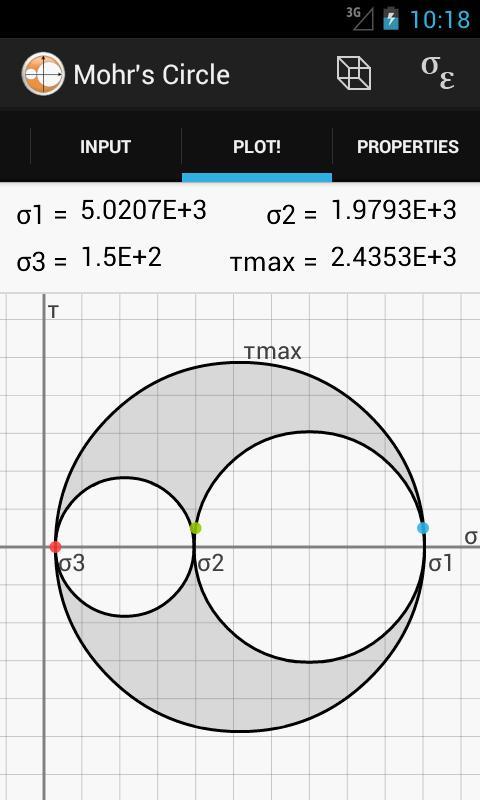Select the σ2 value 1.9793E+3
The image size is (480, 800).
click(x=393, y=210)
